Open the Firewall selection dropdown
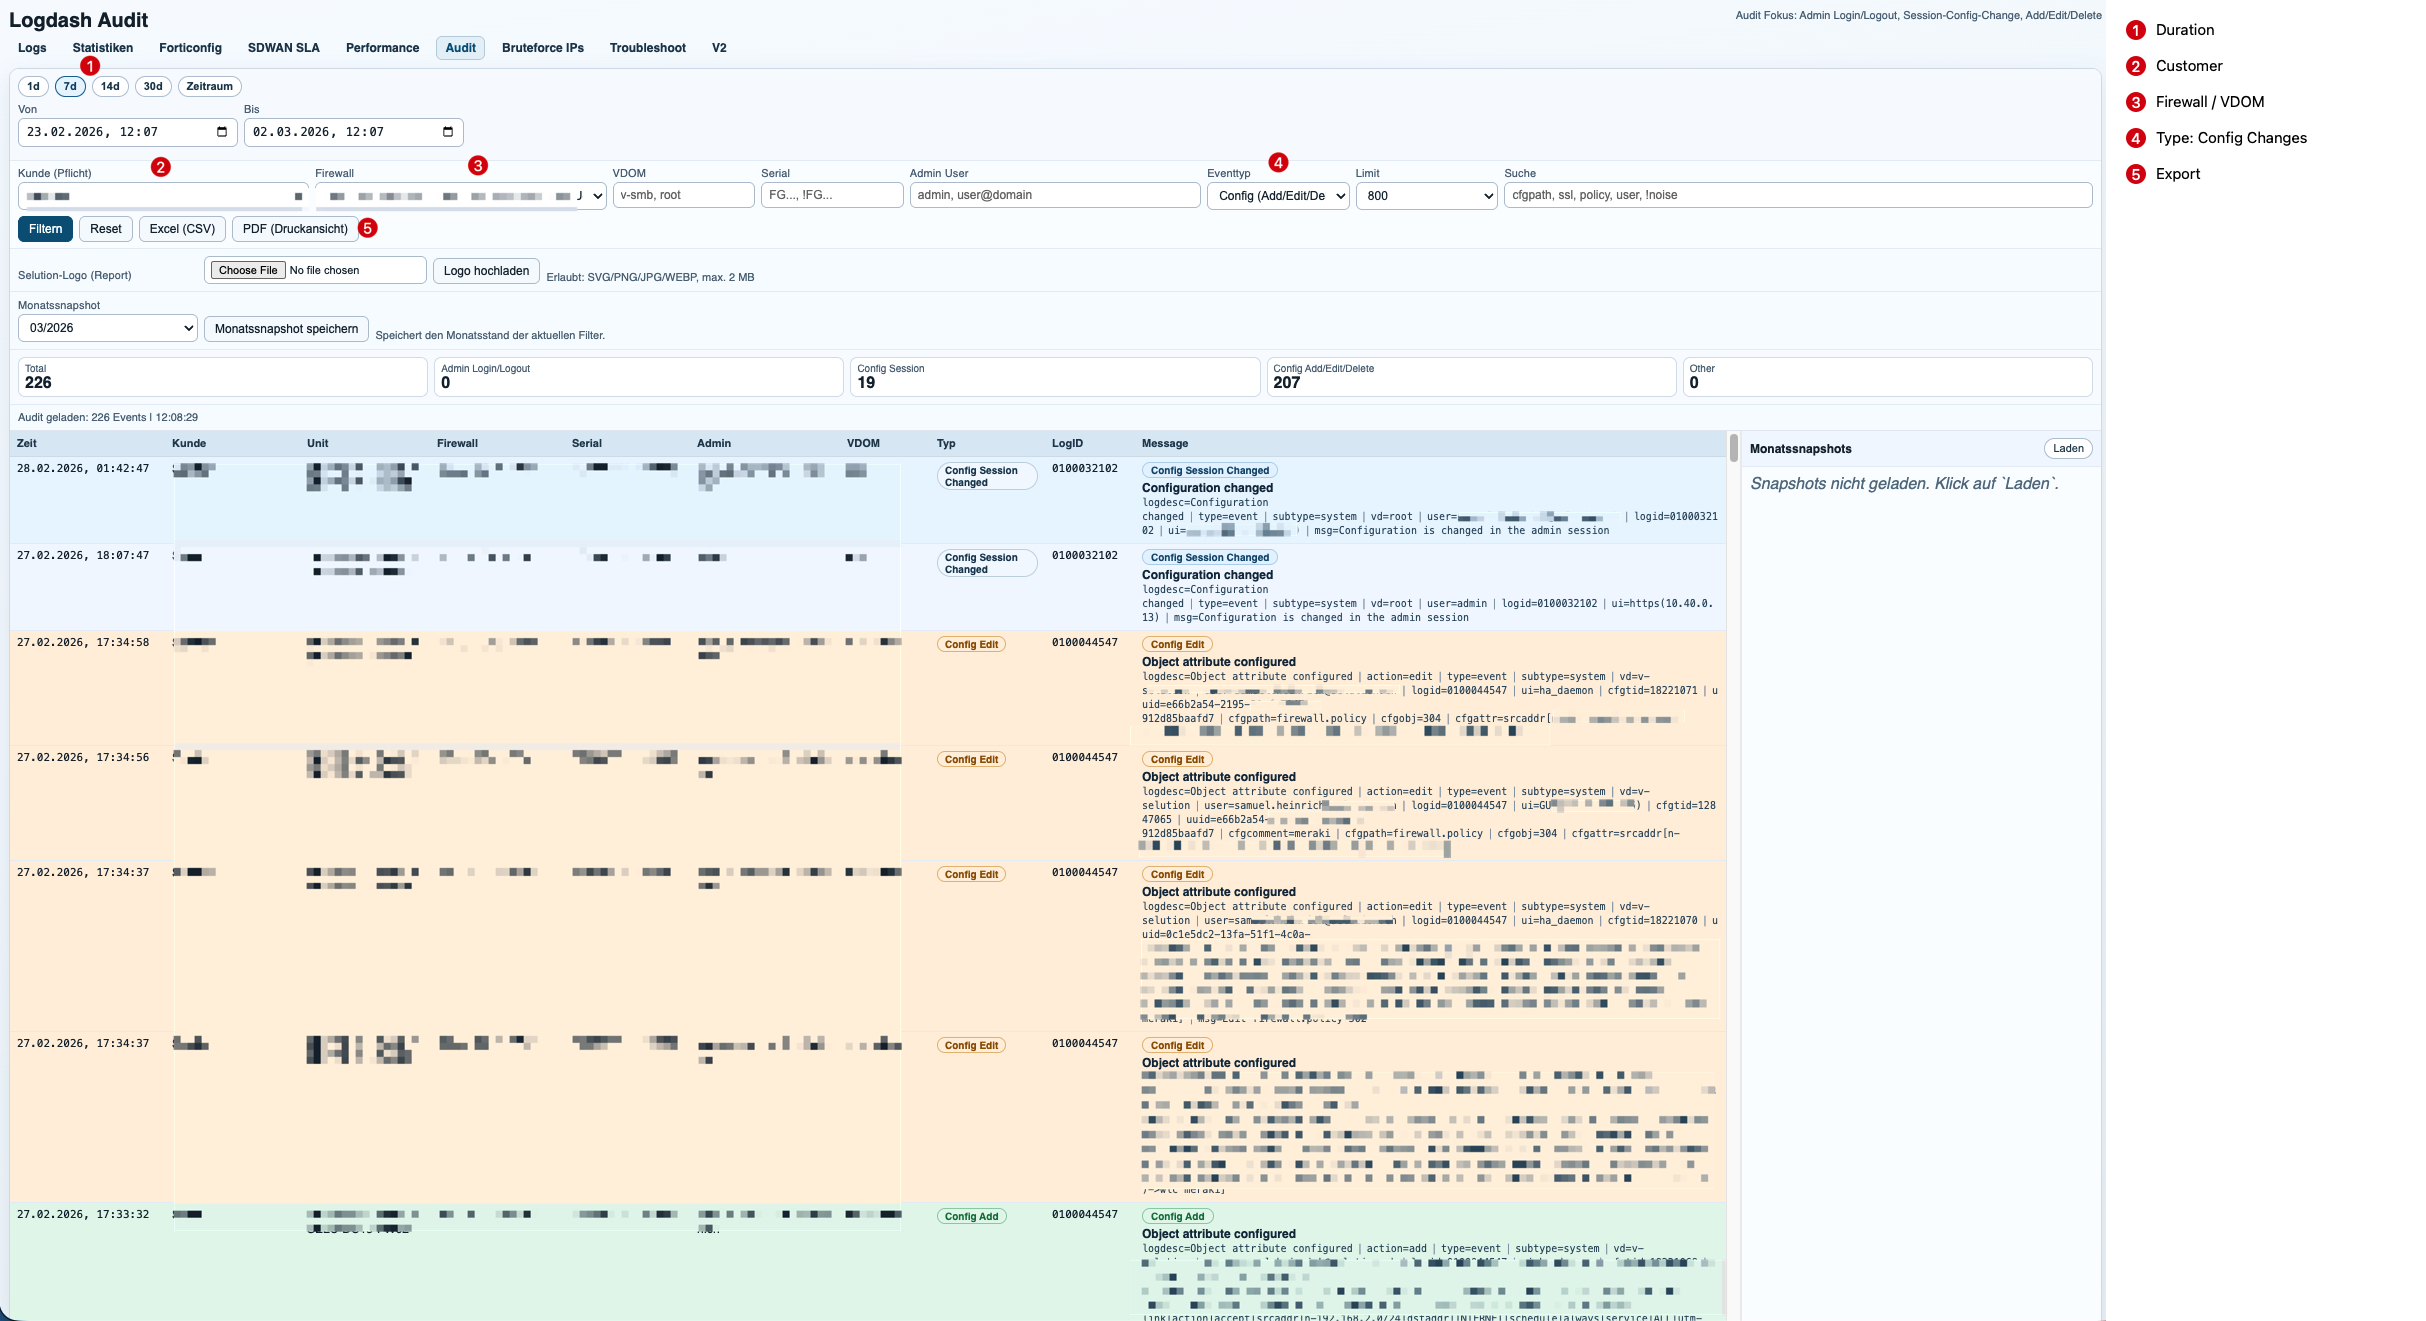This screenshot has height=1321, width=2426. [x=460, y=196]
